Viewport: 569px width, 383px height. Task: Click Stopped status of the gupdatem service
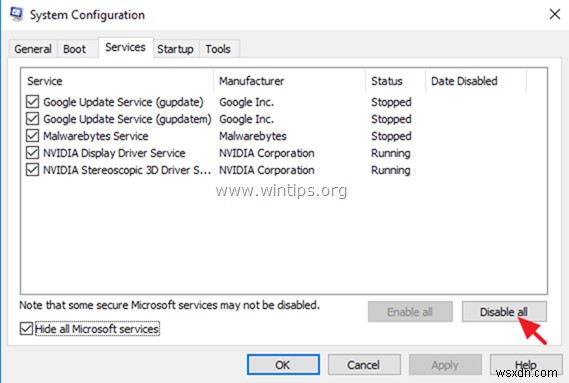(x=391, y=119)
